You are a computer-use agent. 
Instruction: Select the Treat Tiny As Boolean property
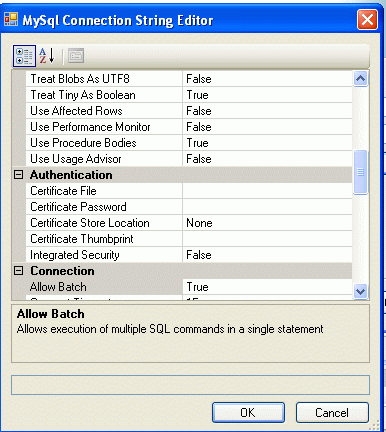[x=104, y=95]
